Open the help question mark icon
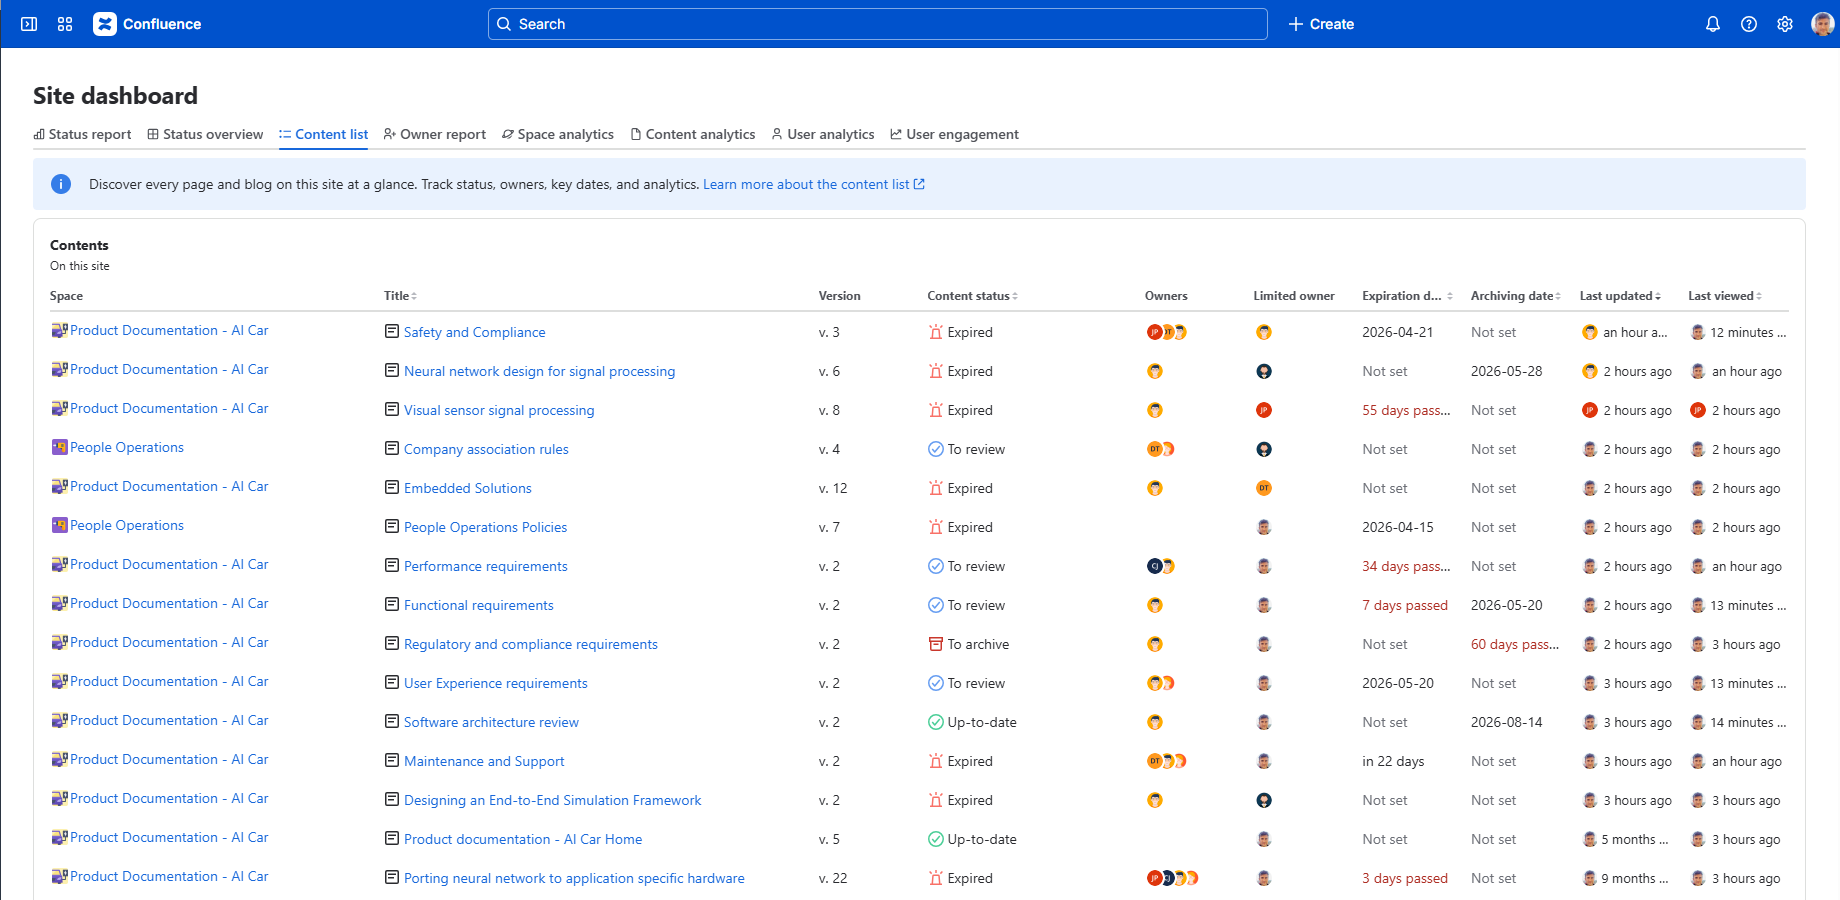The width and height of the screenshot is (1840, 900). (1748, 24)
